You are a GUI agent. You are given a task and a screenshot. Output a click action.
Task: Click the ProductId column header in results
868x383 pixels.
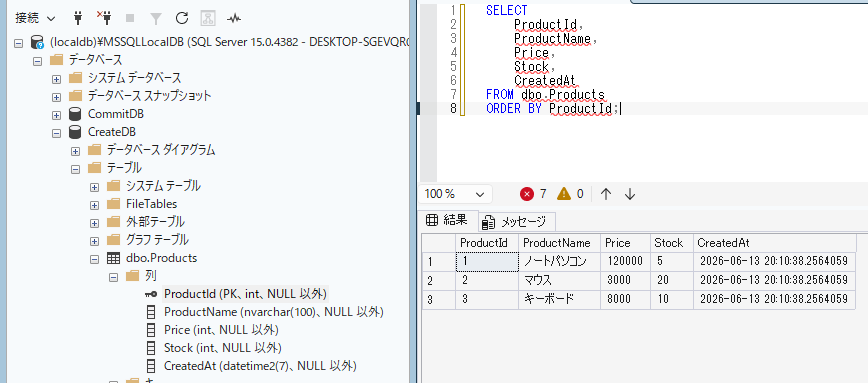pos(487,243)
